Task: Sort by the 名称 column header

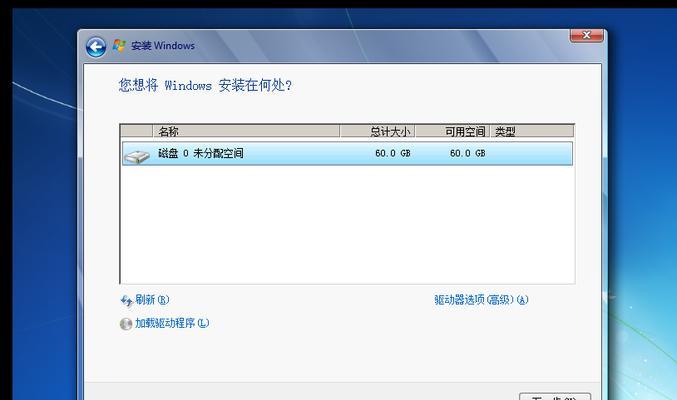Action: coord(246,131)
